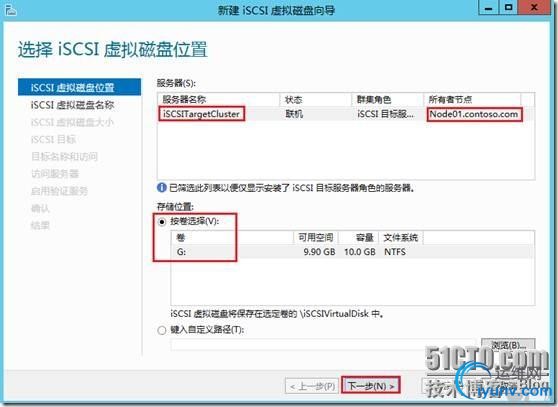The image size is (558, 407).
Task: Sort by 状态 column header
Action: click(x=316, y=100)
